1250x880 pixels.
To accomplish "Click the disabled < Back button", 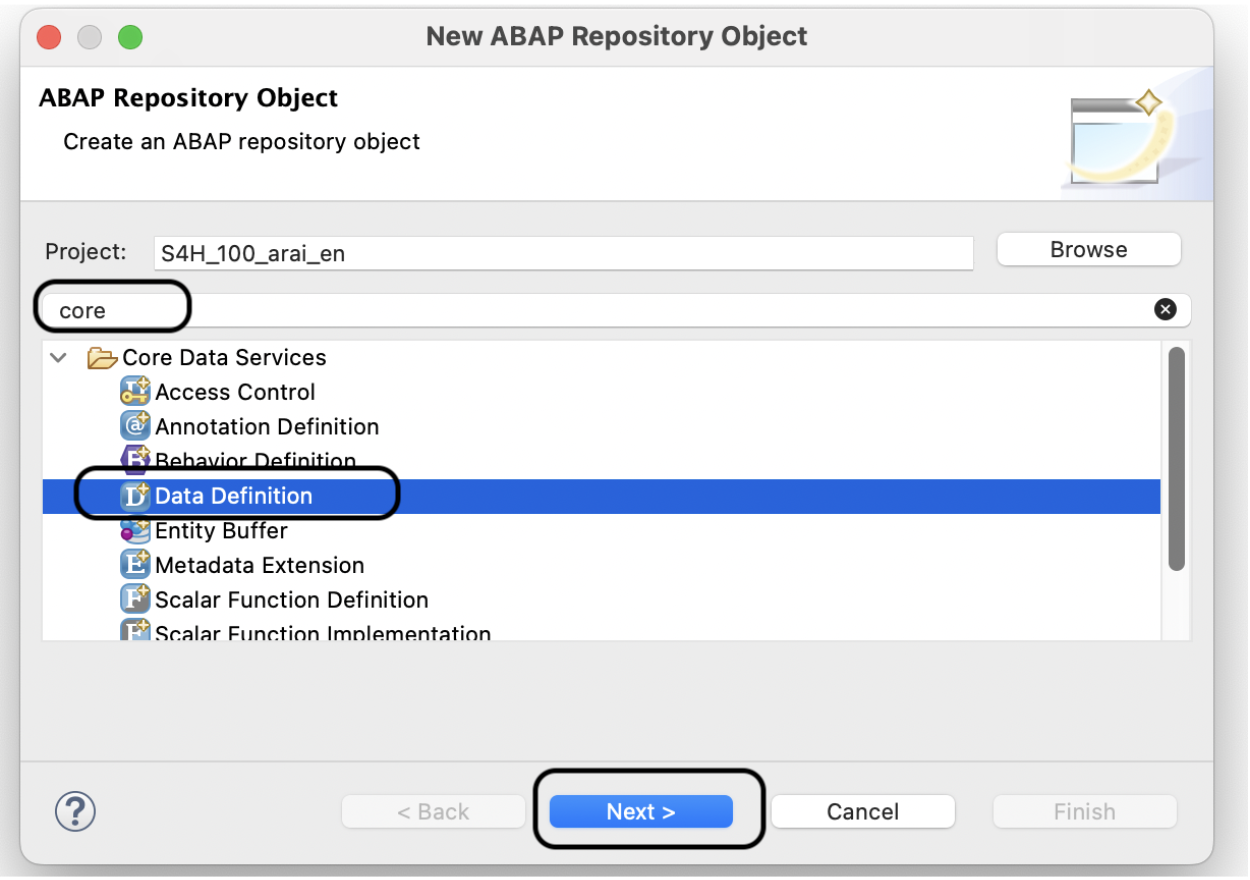I will tap(433, 812).
